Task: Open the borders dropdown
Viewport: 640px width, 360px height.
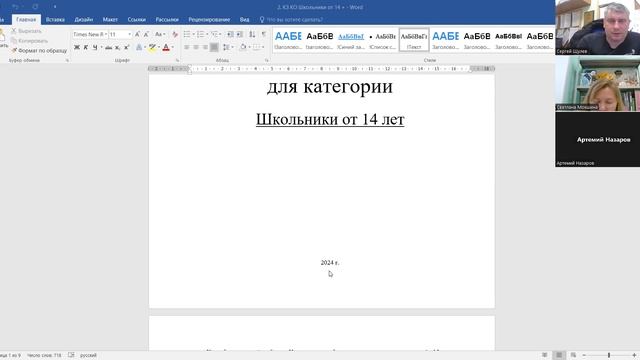Action: pyautogui.click(x=263, y=48)
